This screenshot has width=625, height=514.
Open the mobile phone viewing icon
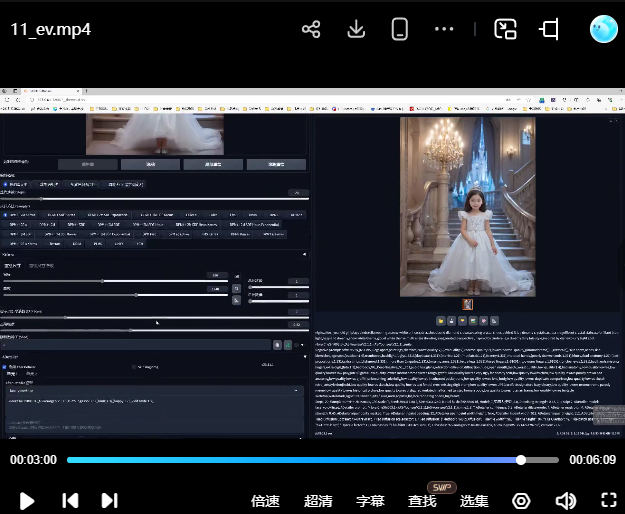(x=400, y=29)
